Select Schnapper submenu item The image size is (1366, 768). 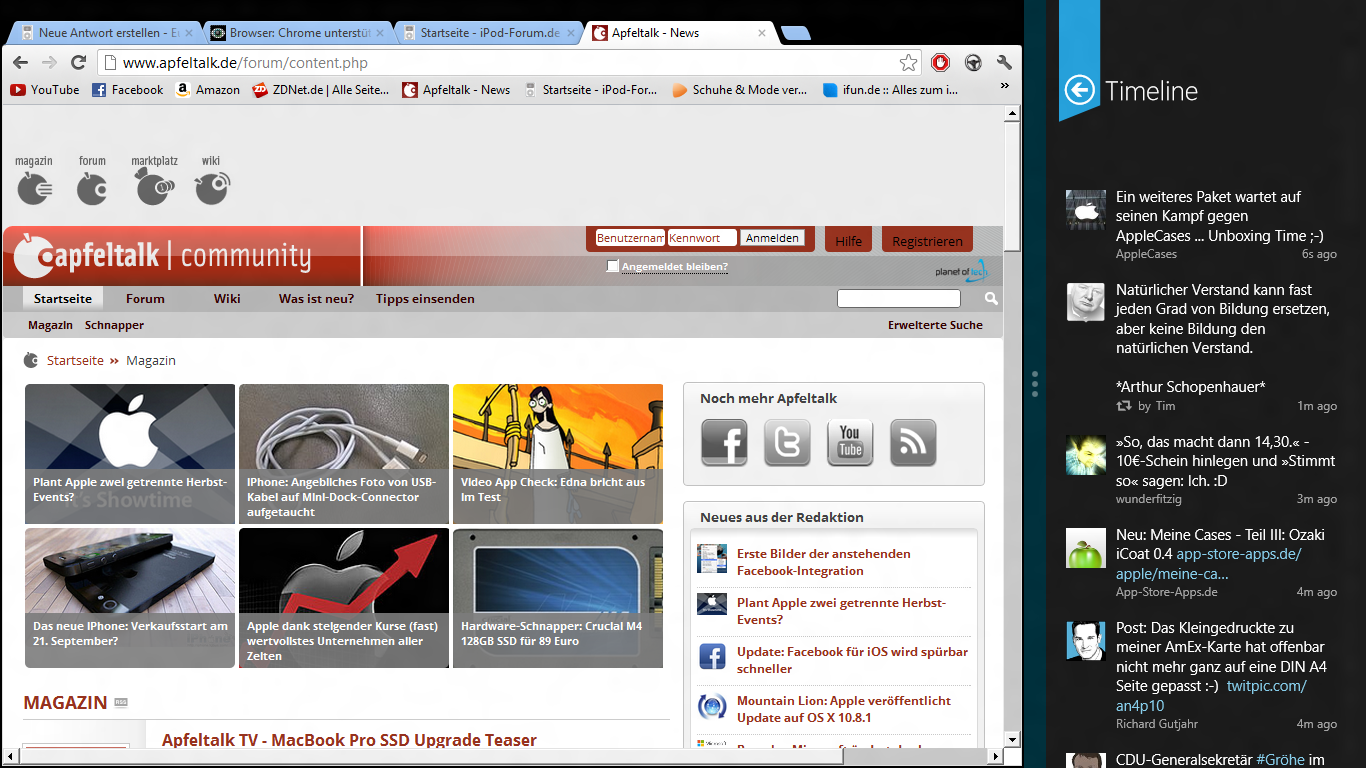click(114, 325)
